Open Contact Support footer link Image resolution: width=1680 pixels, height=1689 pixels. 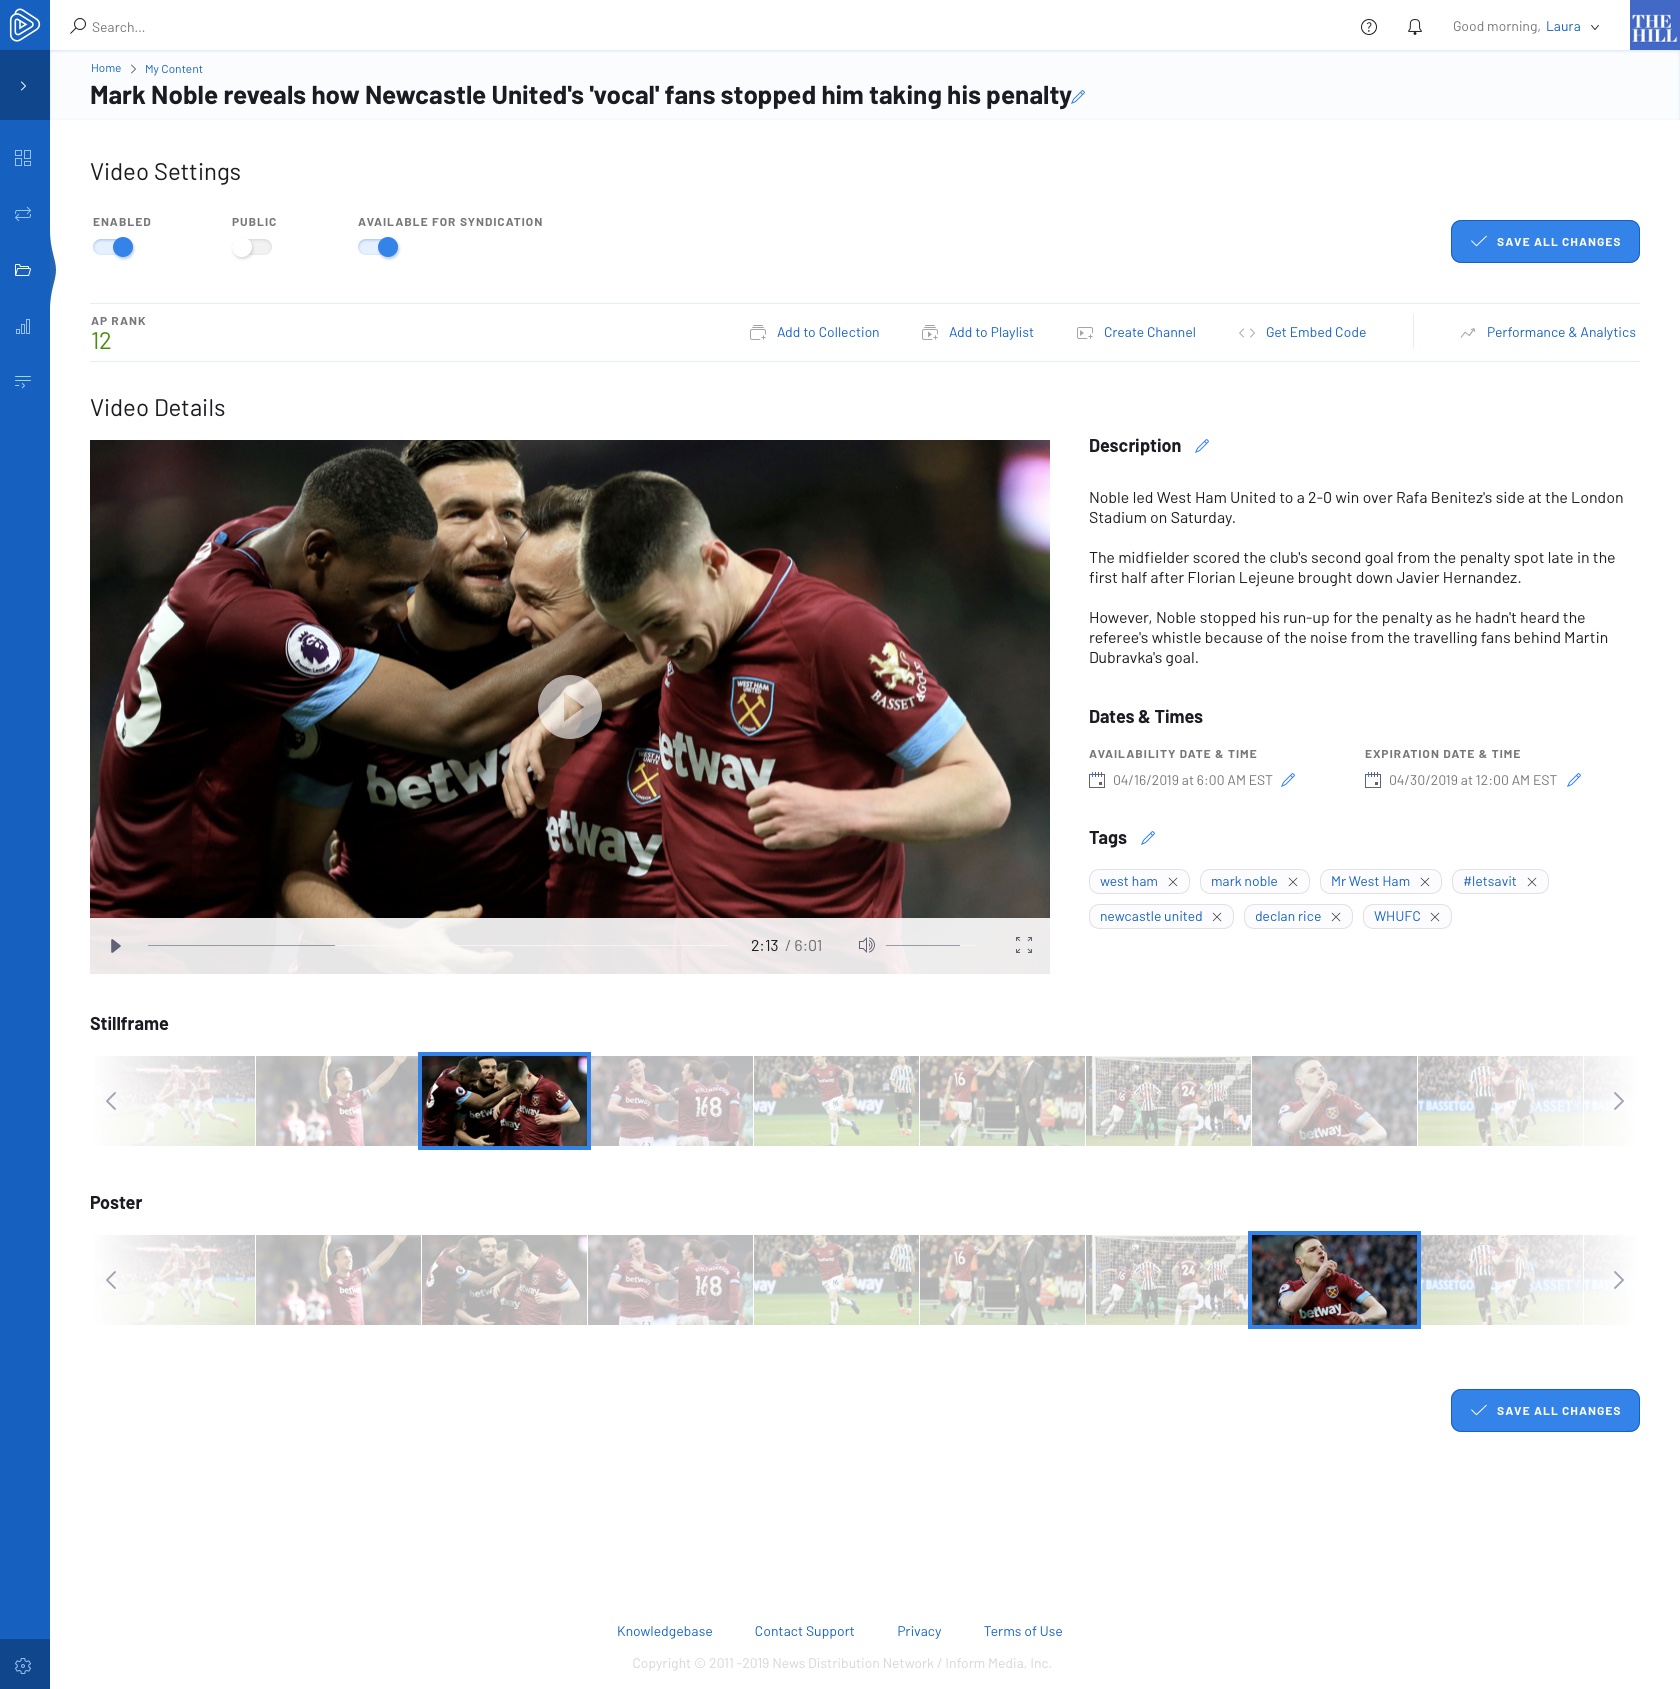pos(805,1632)
